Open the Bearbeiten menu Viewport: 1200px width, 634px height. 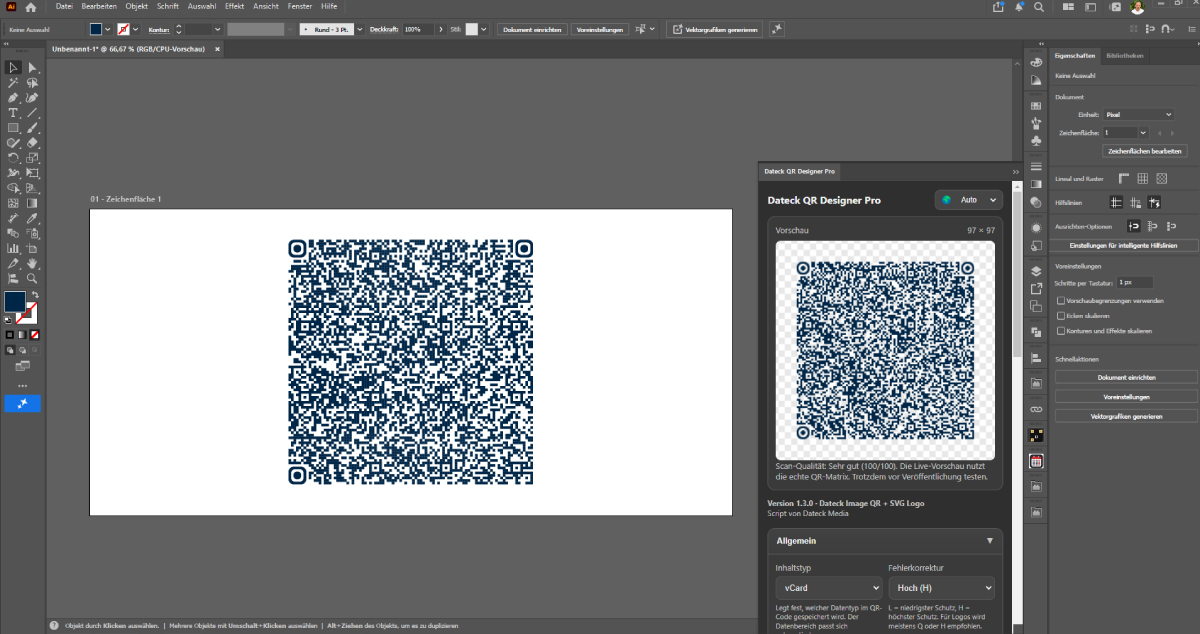coord(99,6)
